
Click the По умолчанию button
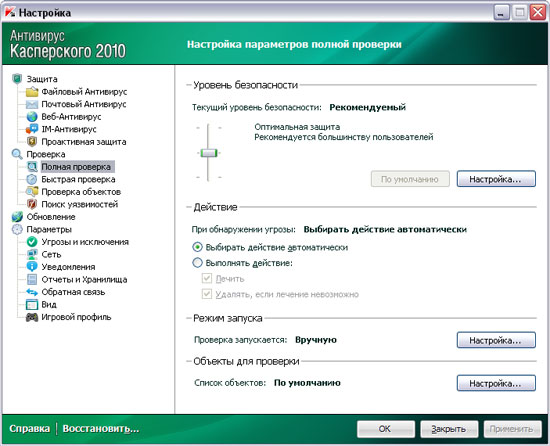(x=410, y=179)
